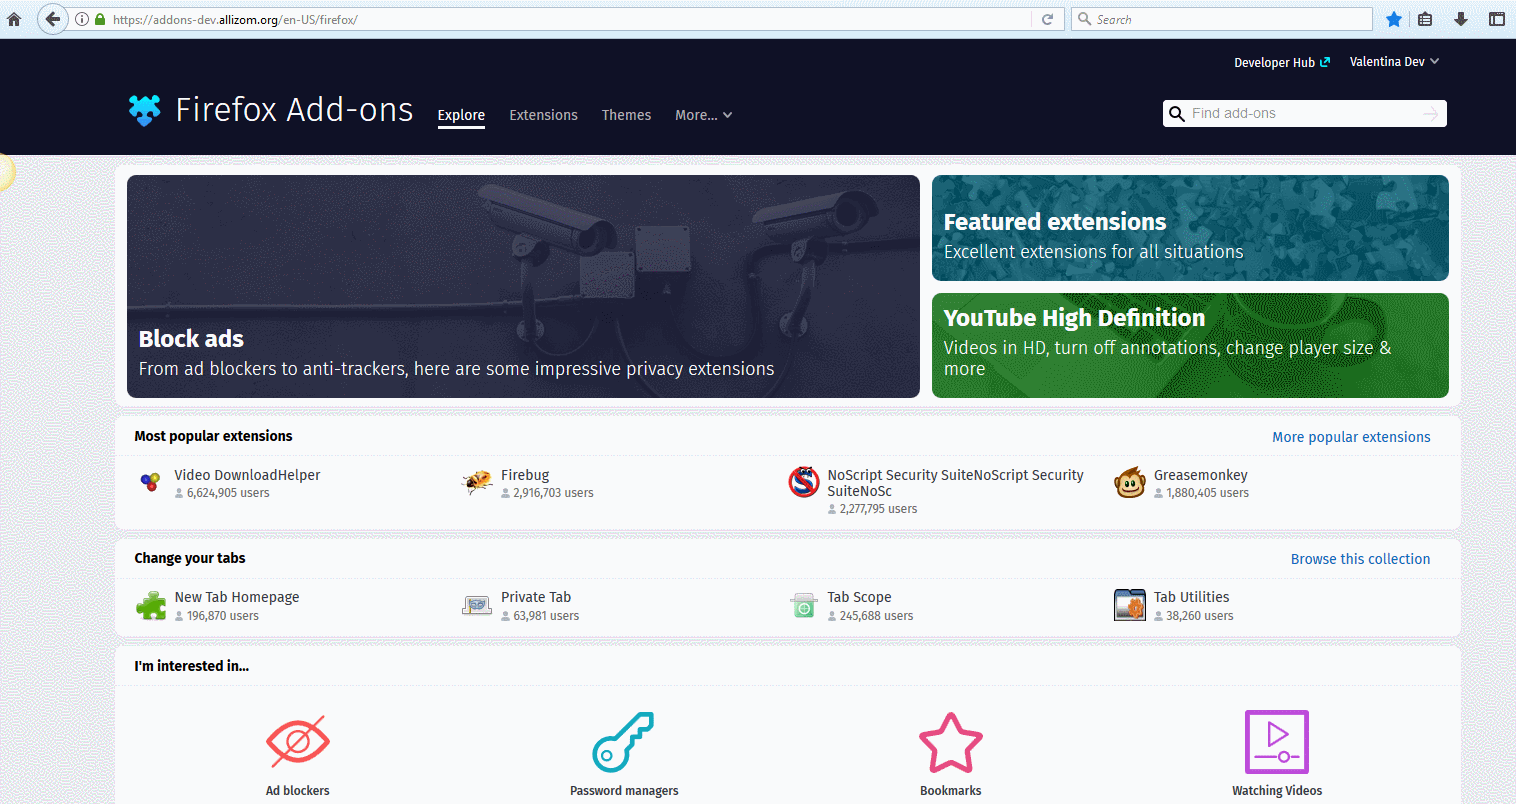Open the New Tab Homepage extension name
This screenshot has height=804, width=1516.
point(237,597)
